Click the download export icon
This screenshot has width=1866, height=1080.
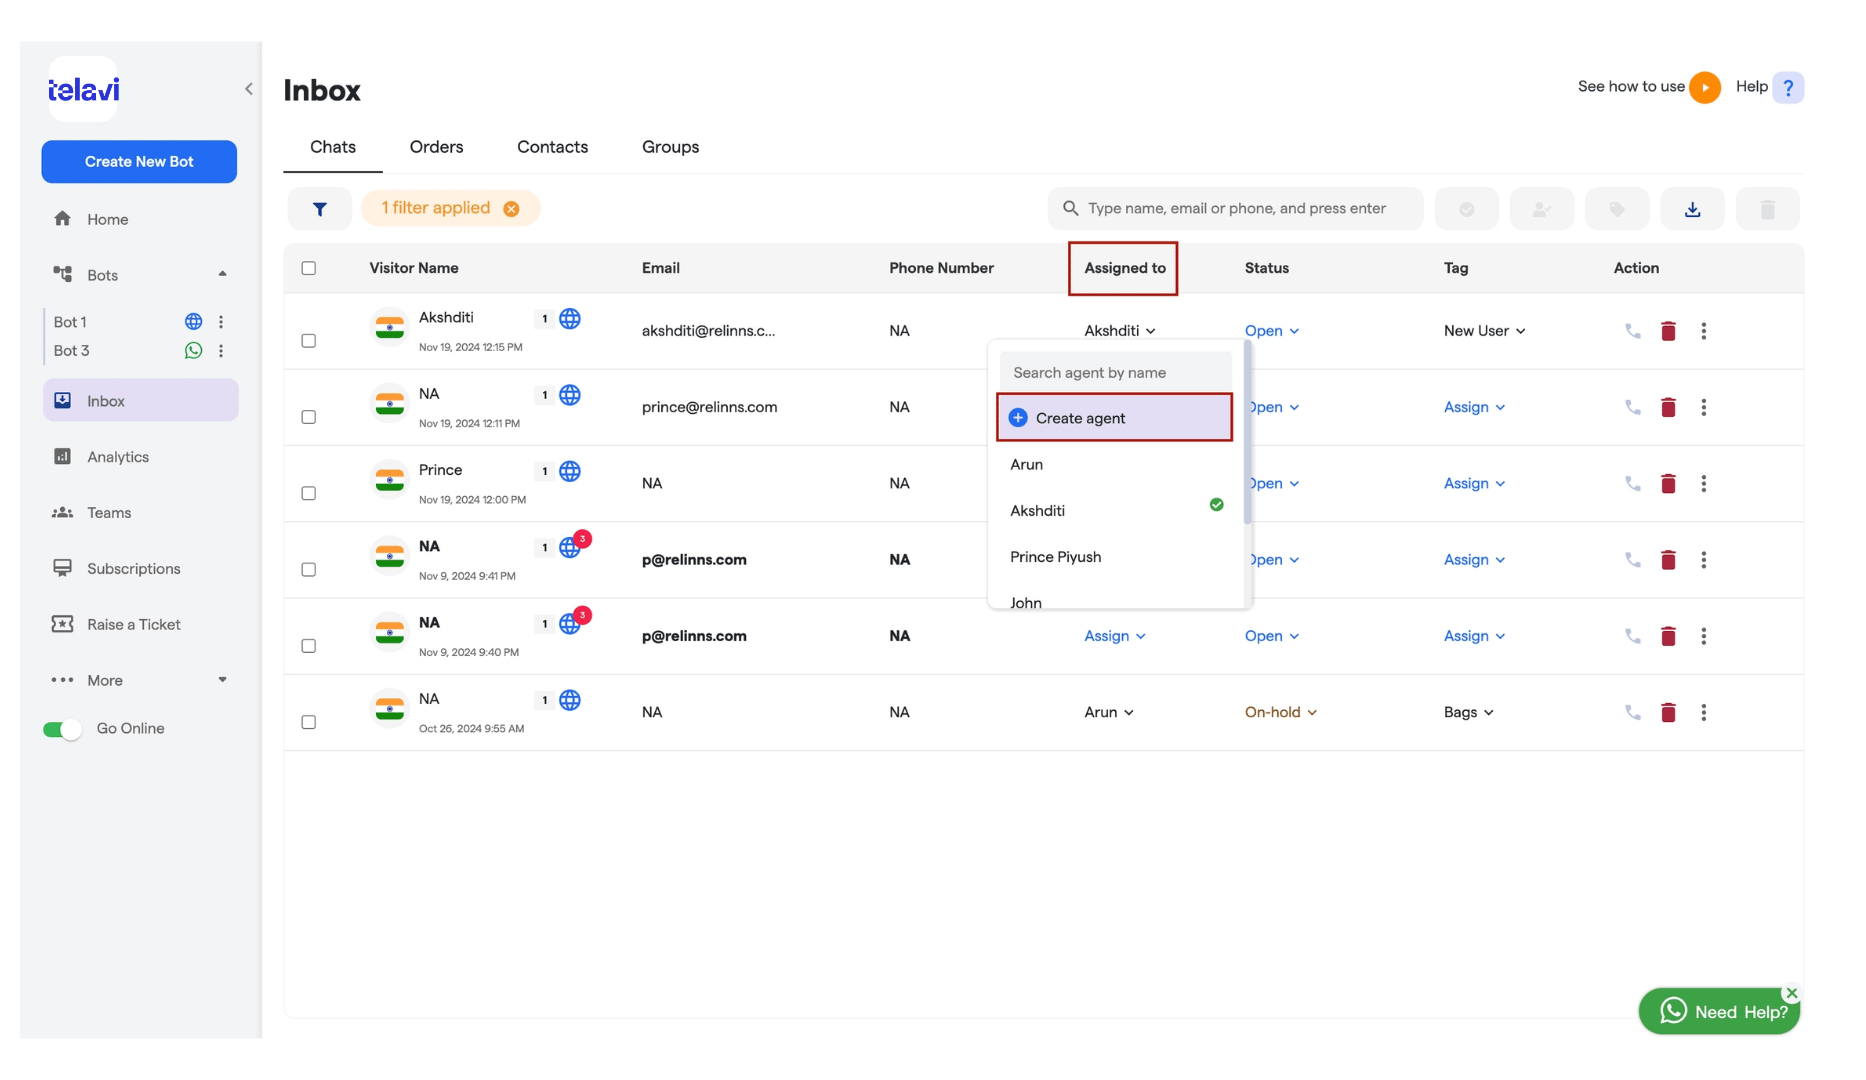click(1692, 209)
